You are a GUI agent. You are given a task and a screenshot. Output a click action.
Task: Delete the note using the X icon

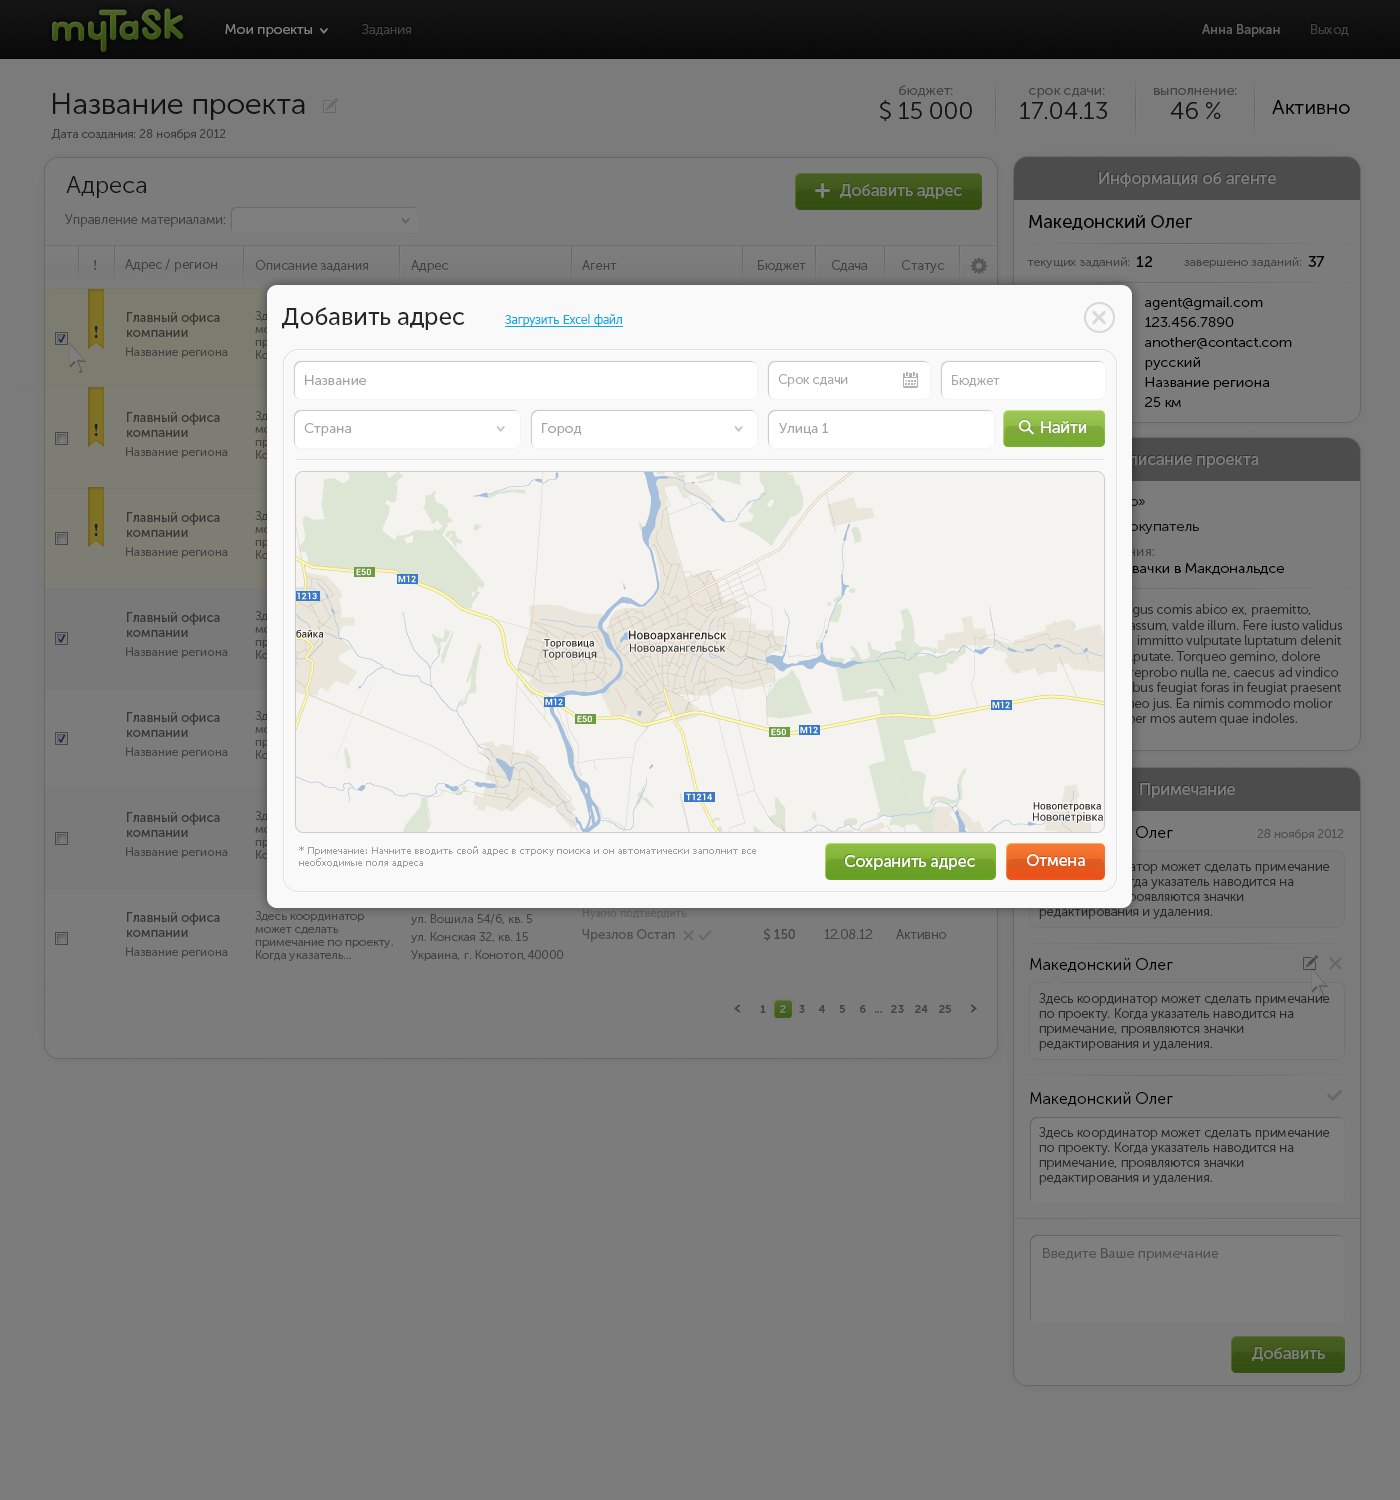pos(1335,963)
